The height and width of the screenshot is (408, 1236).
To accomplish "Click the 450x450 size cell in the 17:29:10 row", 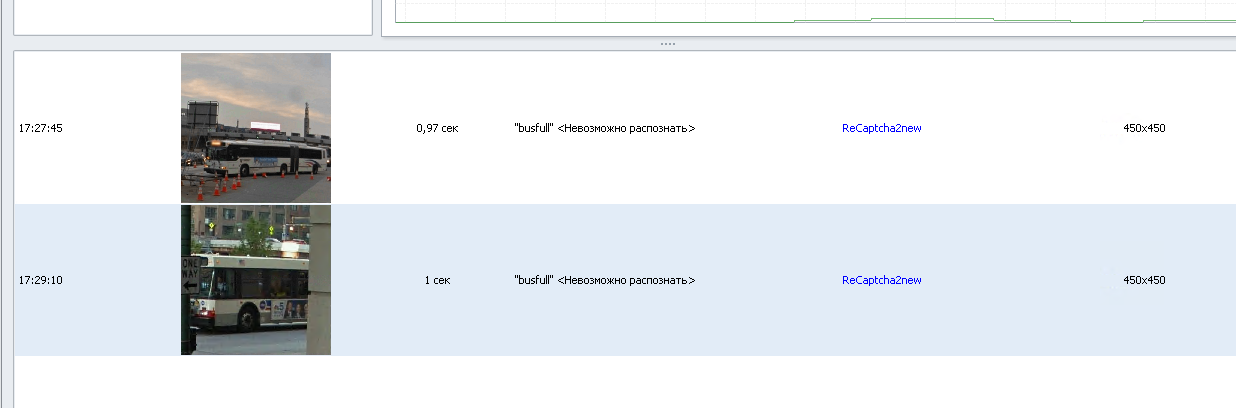I will (x=1144, y=280).
